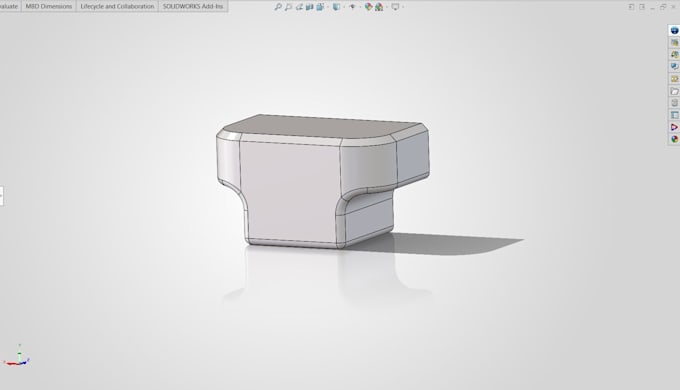Click the Edit Appearance color ball icon

368,7
